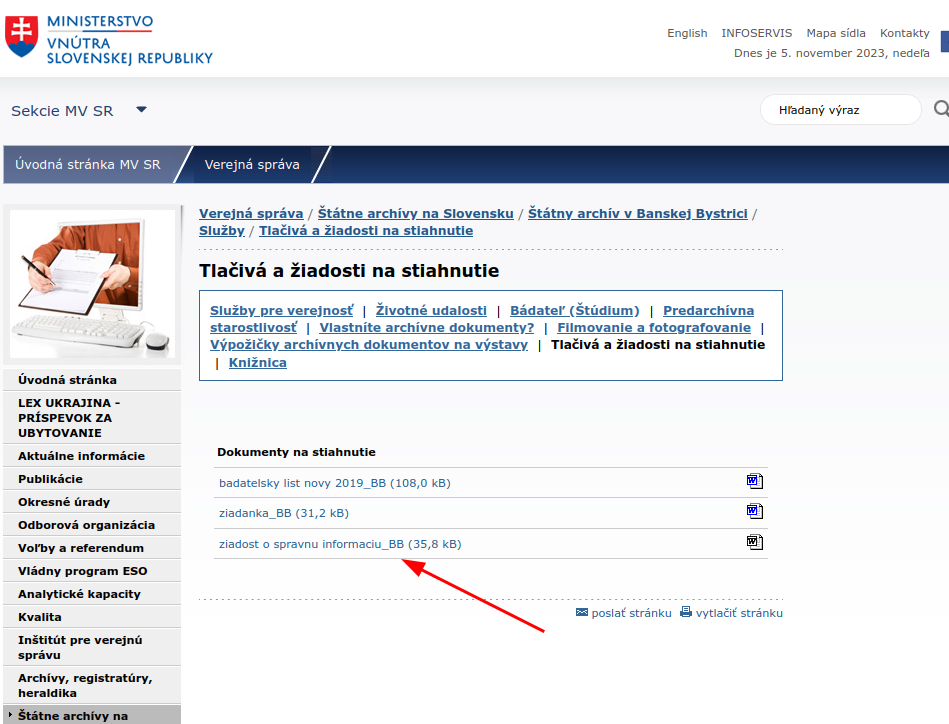Click the search magnifier icon
Viewport: 949px width, 724px height.
(x=940, y=110)
